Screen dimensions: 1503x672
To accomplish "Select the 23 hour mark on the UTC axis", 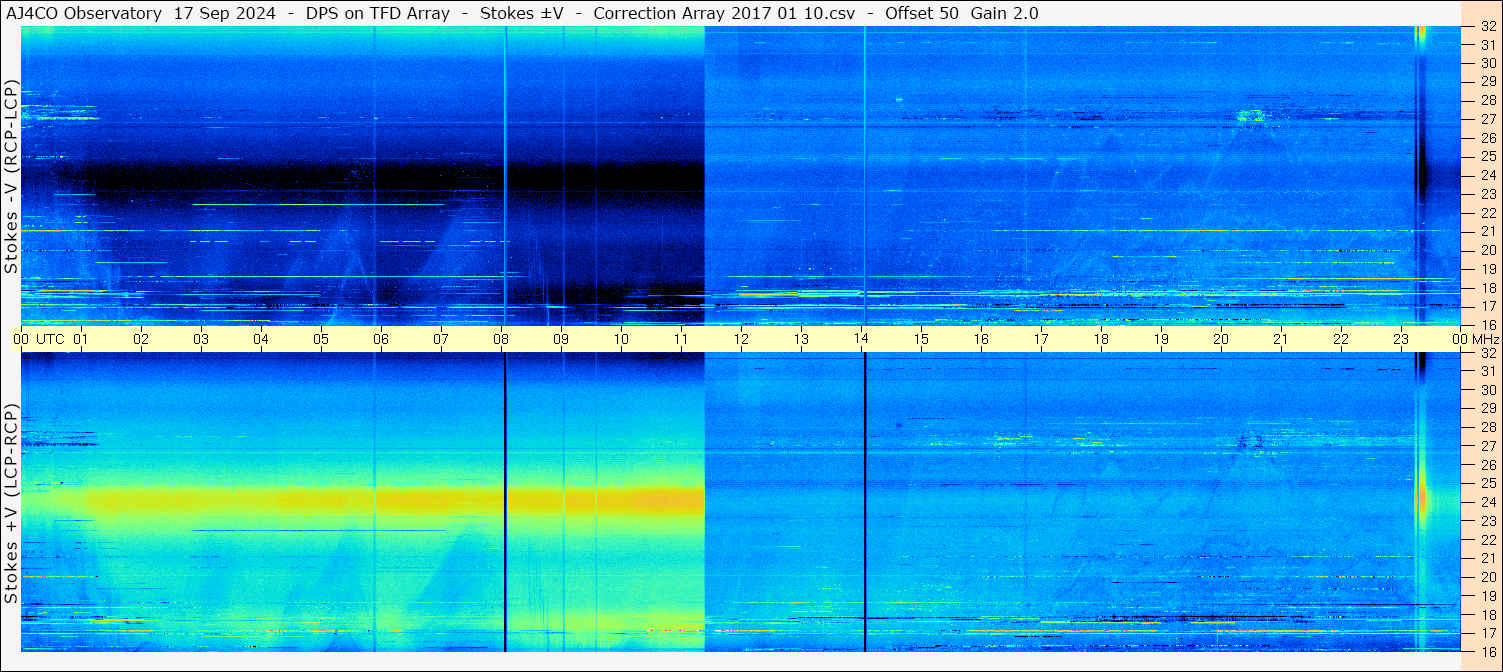I will pyautogui.click(x=1401, y=339).
